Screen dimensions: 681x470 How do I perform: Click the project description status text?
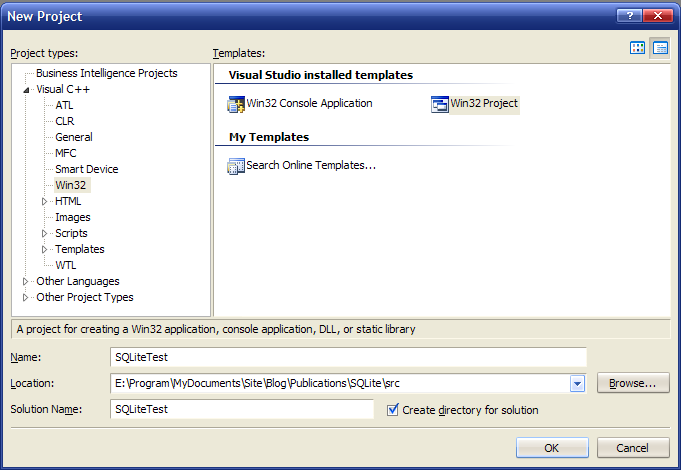[216, 329]
